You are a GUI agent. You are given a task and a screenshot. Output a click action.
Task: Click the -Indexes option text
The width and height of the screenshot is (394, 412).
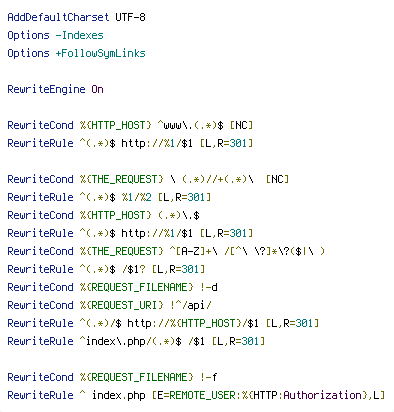tap(79, 35)
